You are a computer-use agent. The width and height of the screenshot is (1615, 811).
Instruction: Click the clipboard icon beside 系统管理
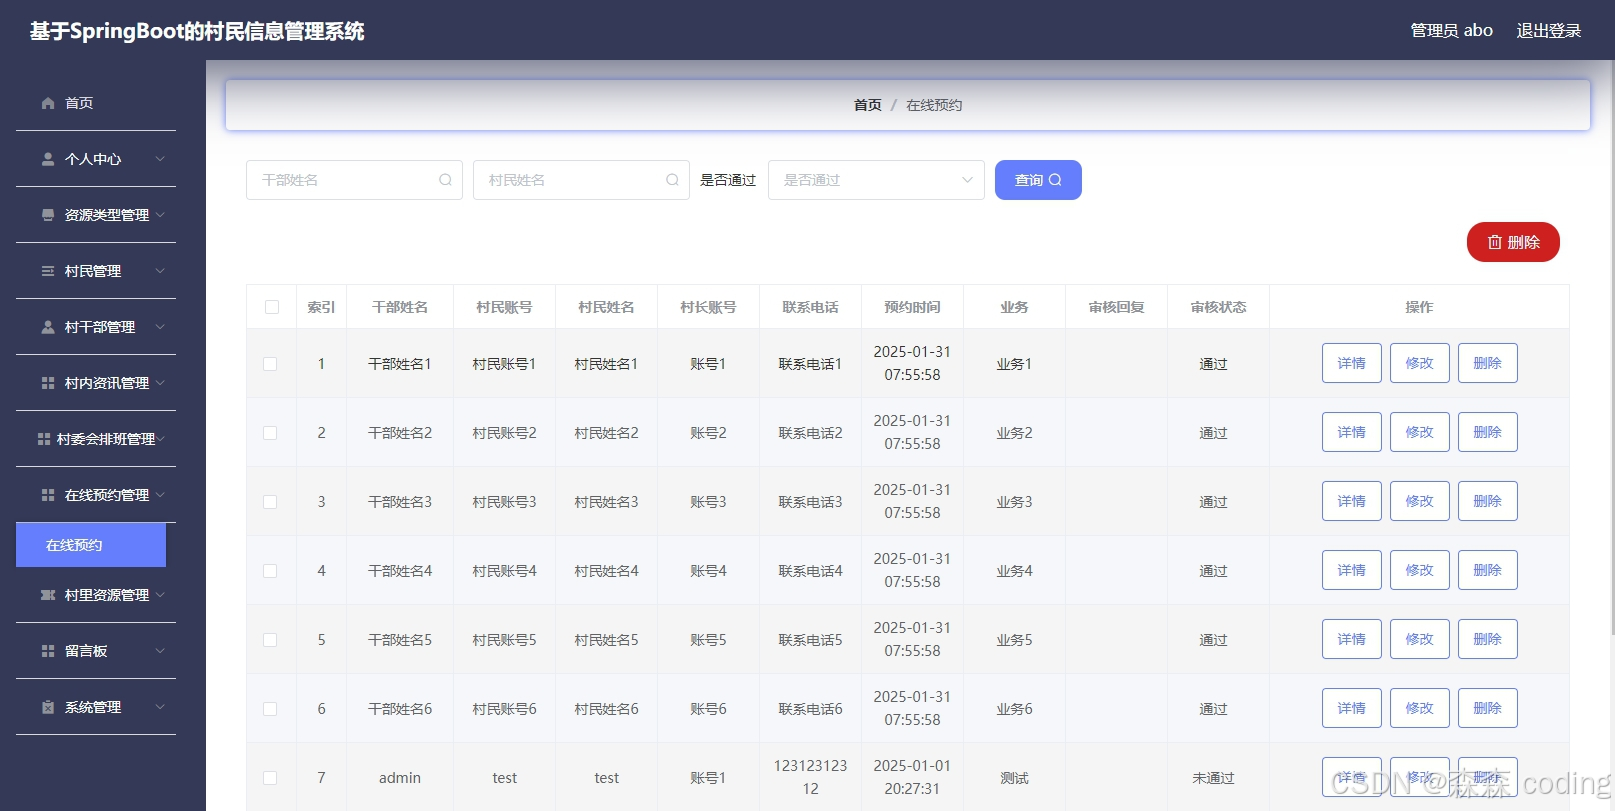[x=48, y=707]
